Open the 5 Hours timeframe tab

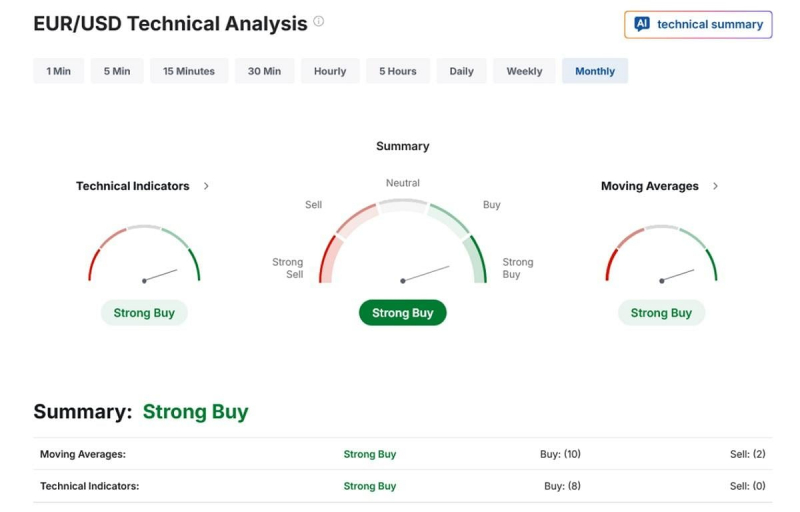[397, 71]
